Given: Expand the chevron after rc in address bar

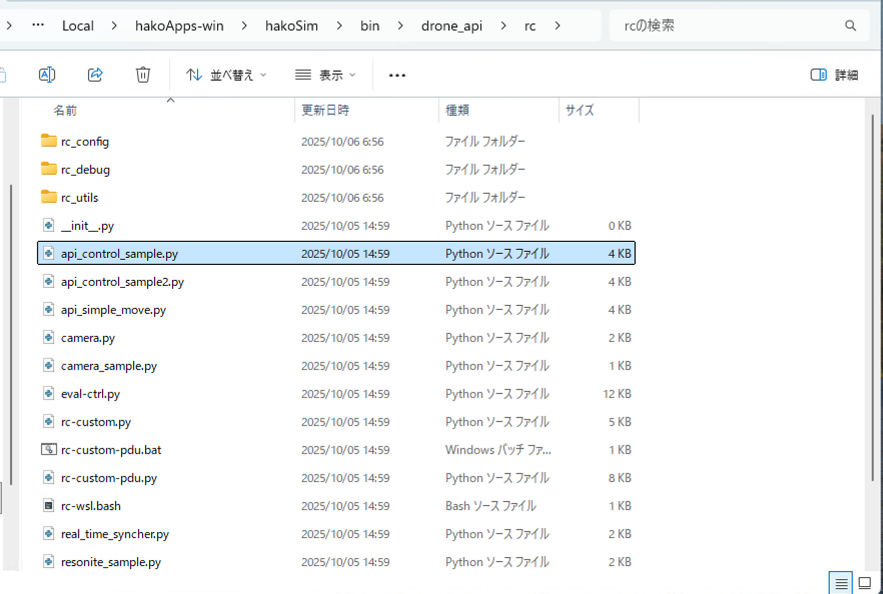Looking at the screenshot, I should click(x=557, y=26).
